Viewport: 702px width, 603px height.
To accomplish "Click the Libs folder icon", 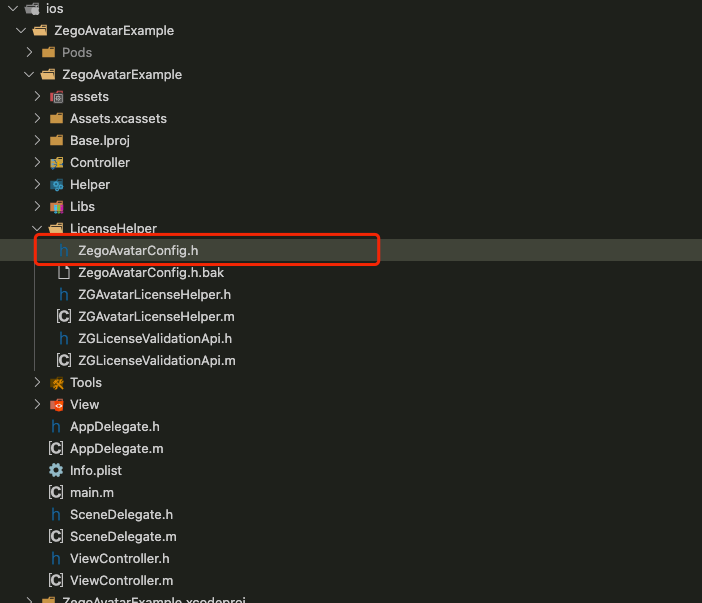I will (x=56, y=207).
